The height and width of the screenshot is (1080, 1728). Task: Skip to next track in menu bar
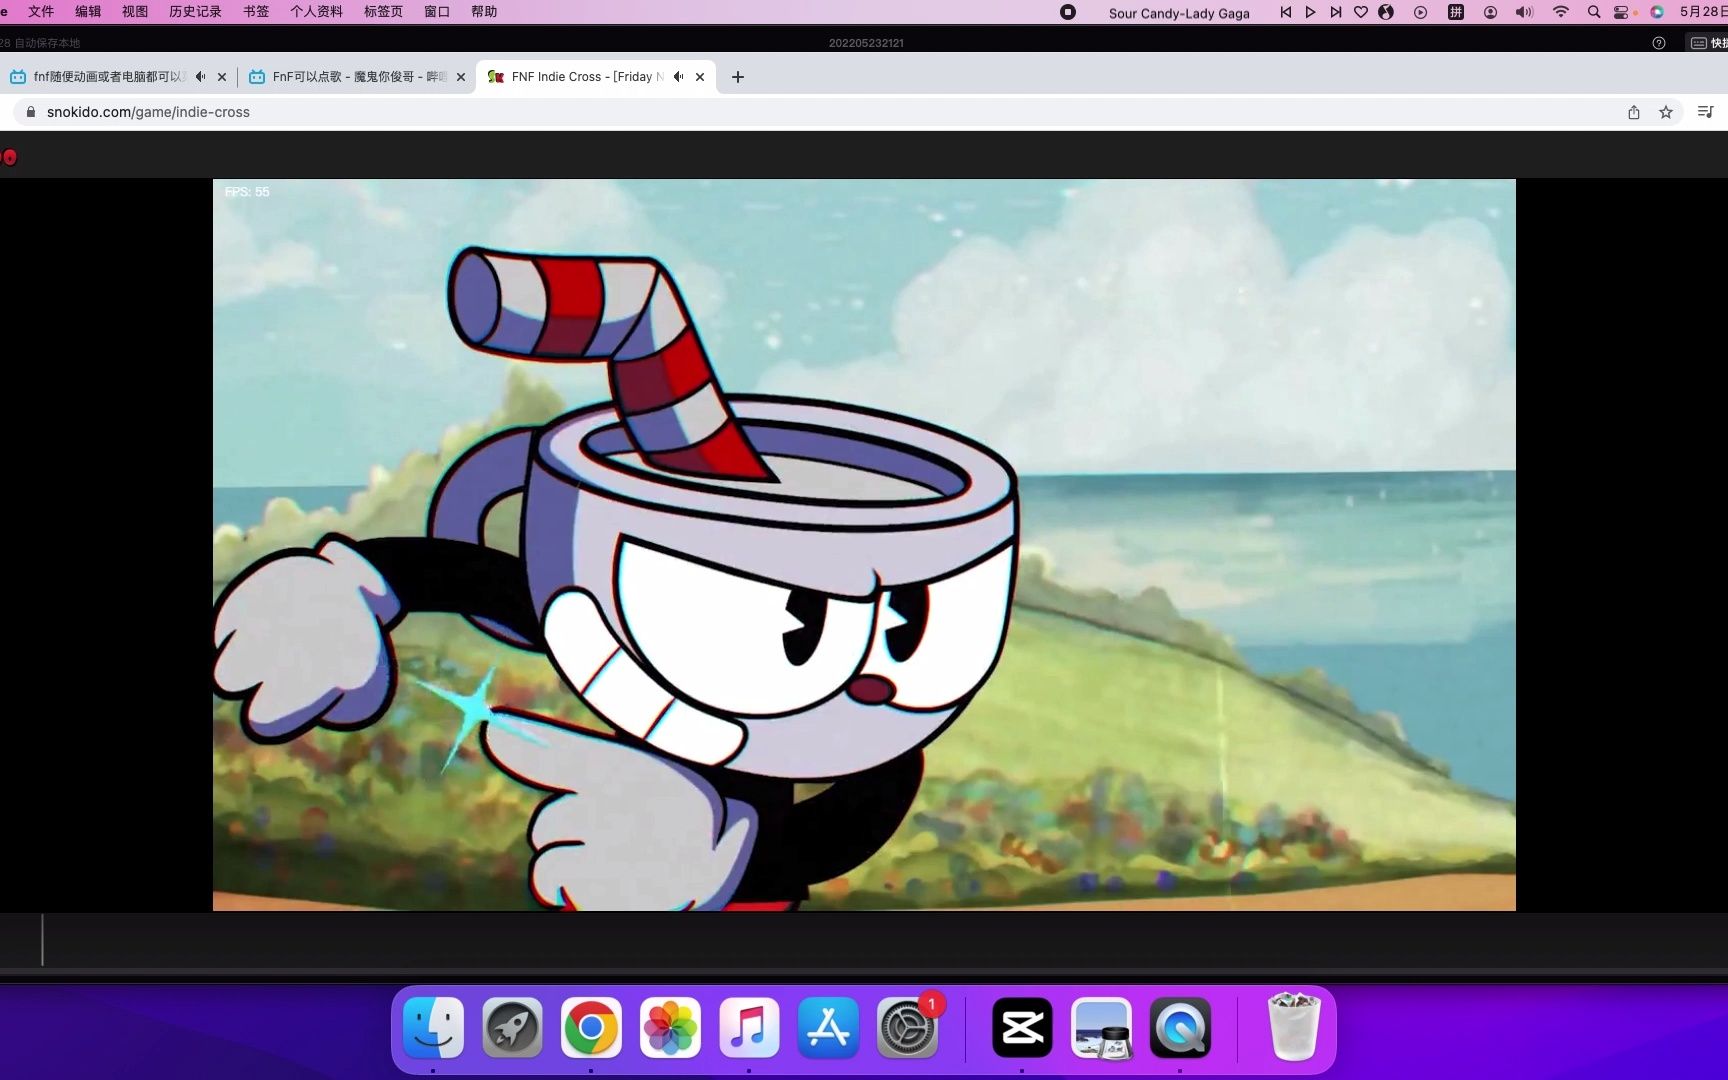[x=1336, y=12]
